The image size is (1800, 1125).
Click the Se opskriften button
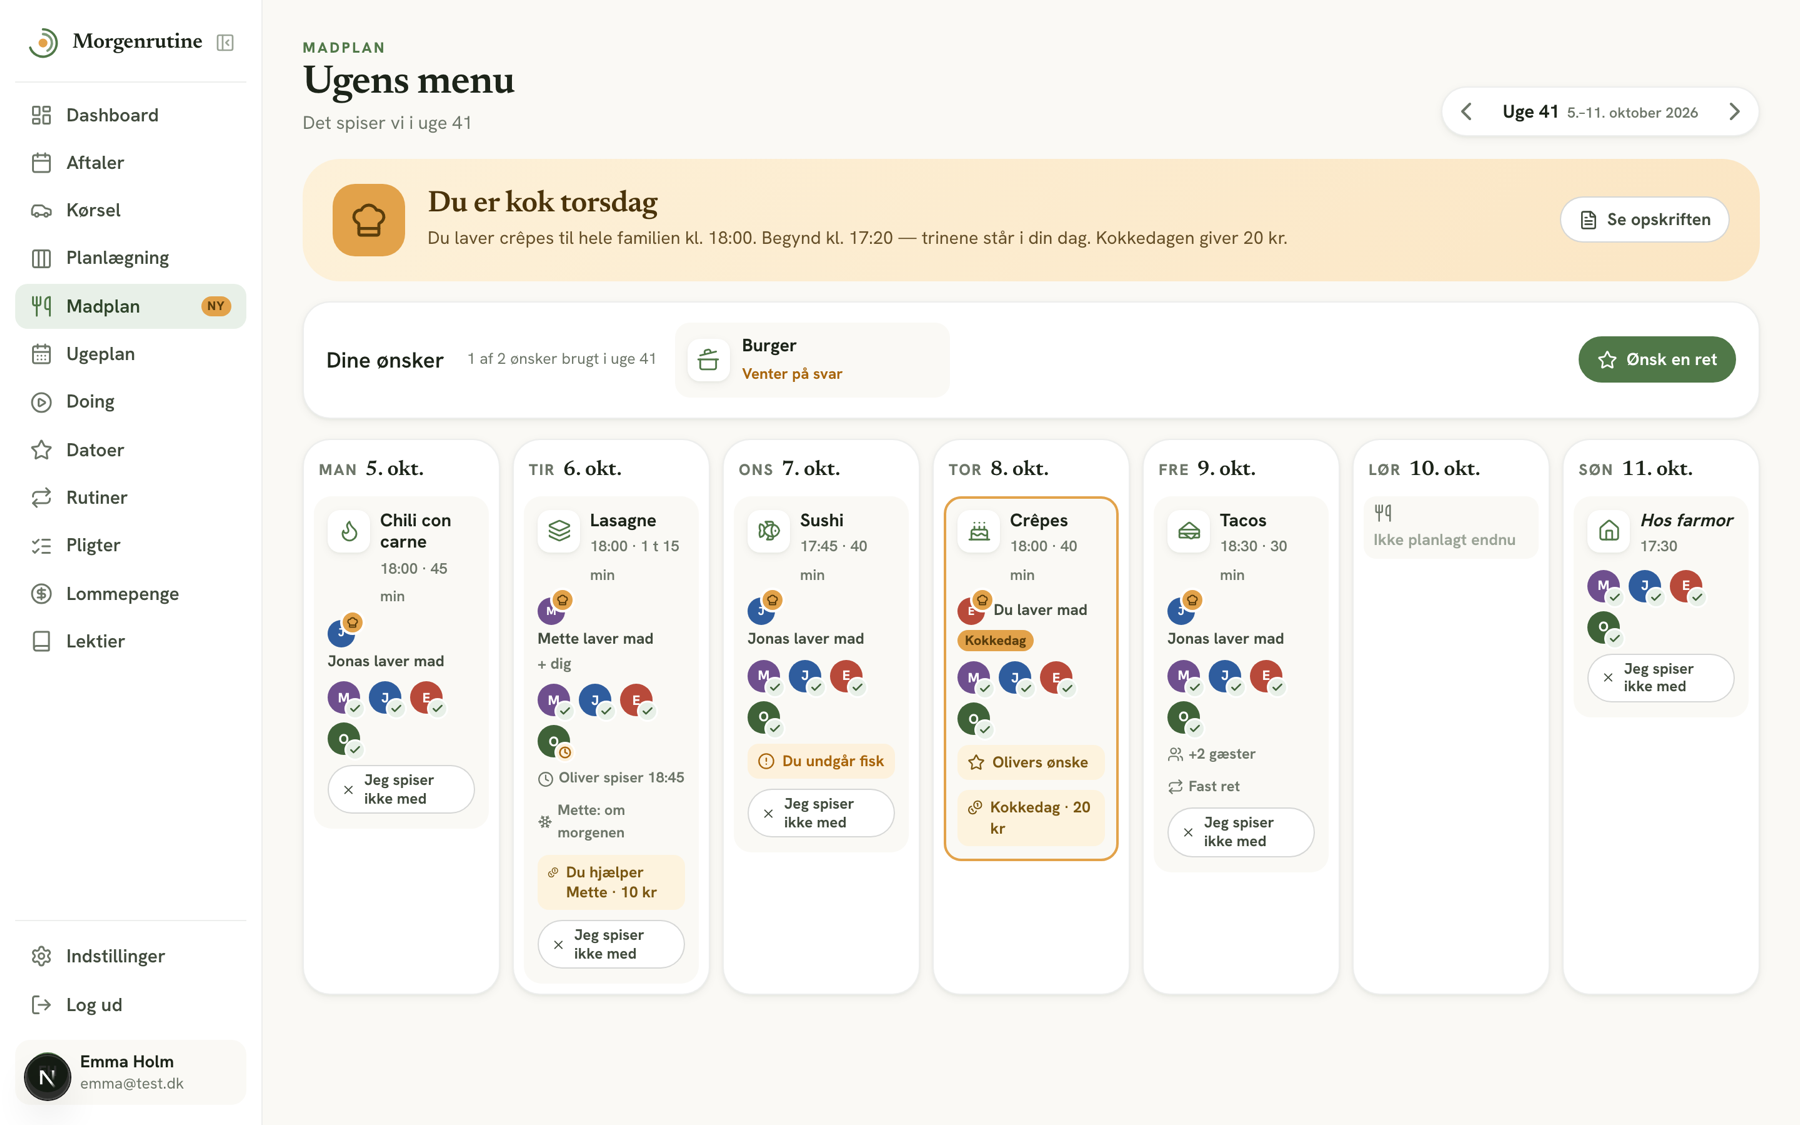pyautogui.click(x=1644, y=220)
